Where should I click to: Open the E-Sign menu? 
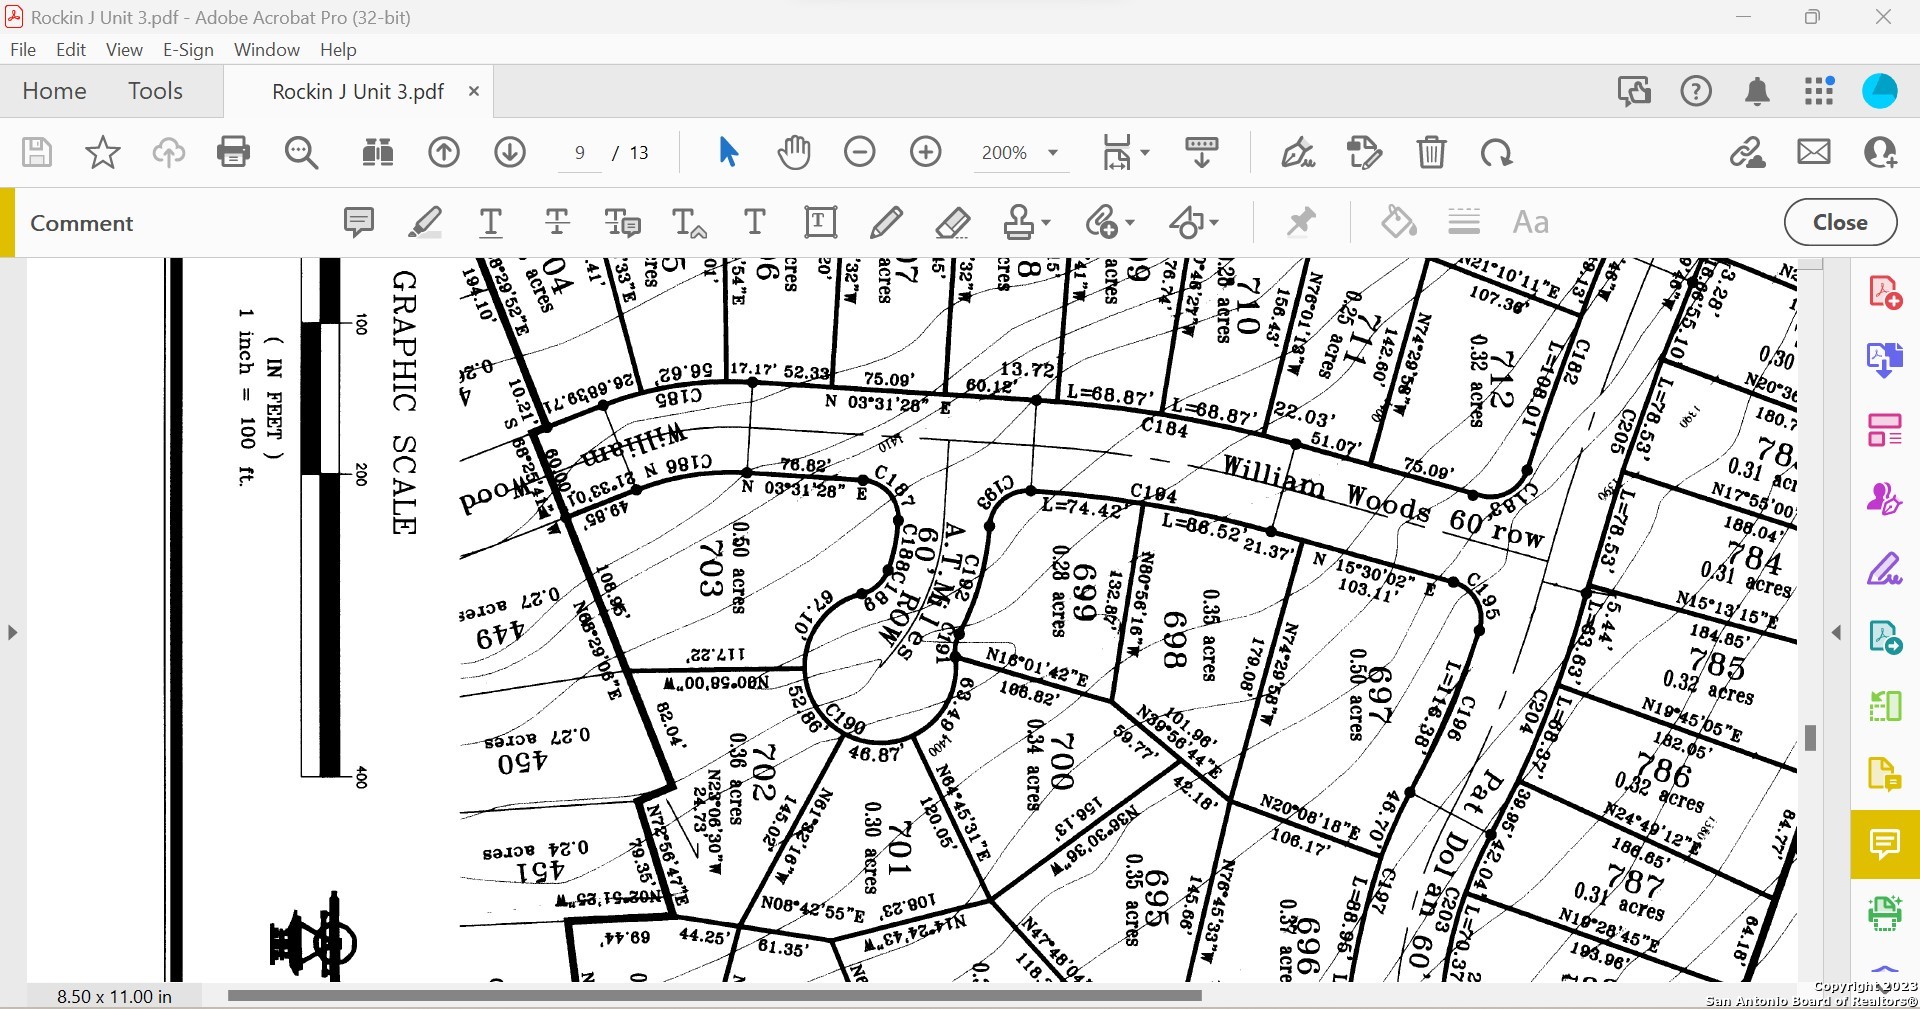[188, 50]
